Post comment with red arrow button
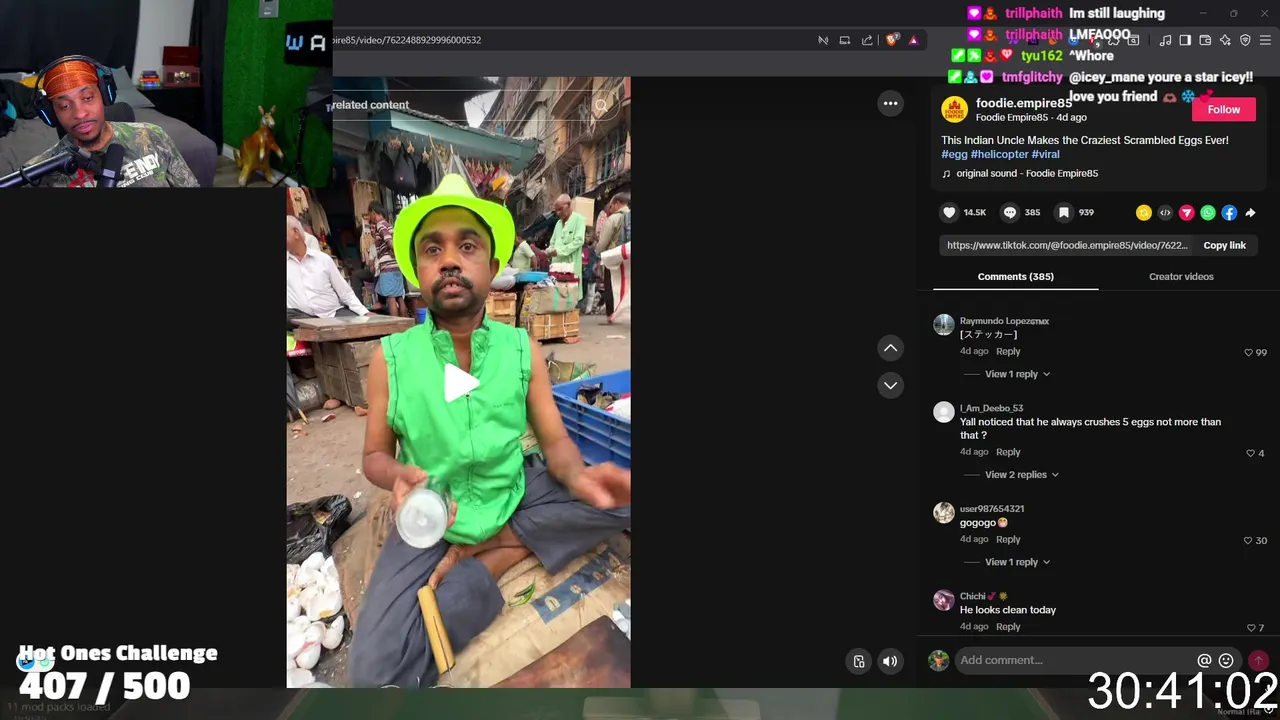The image size is (1280, 720). [x=1258, y=660]
